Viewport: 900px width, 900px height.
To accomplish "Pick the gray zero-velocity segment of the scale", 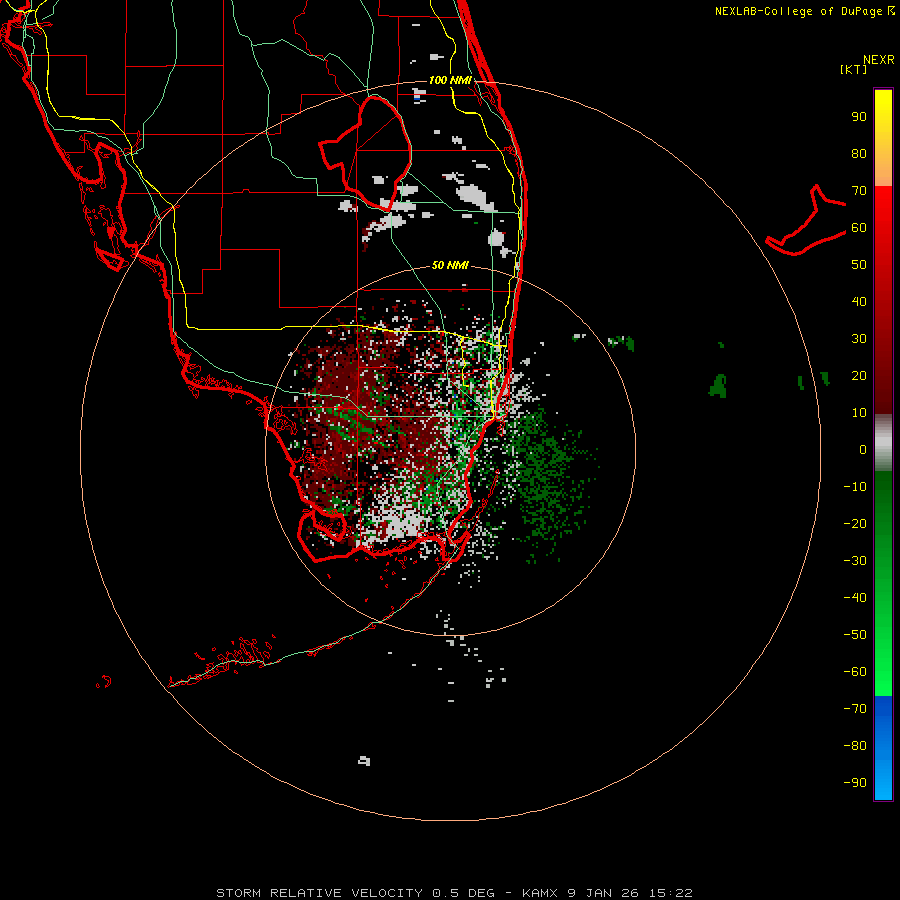I will [883, 443].
